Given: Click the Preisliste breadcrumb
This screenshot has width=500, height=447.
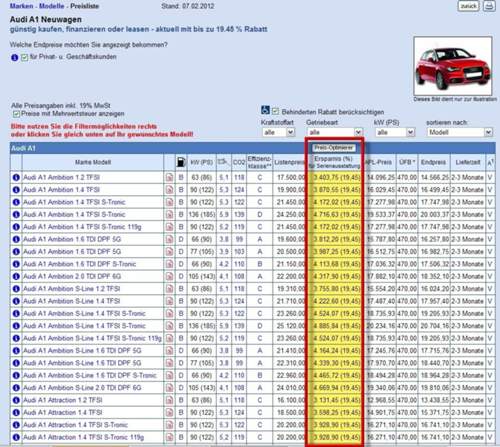Looking at the screenshot, I should coord(84,6).
